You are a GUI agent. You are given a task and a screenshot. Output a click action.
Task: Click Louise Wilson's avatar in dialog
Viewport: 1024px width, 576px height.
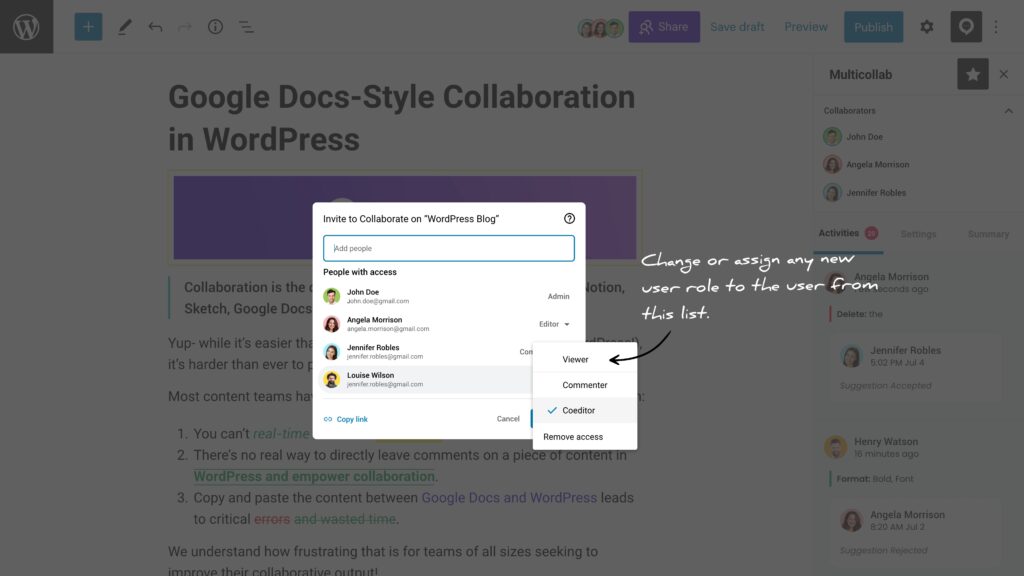(x=332, y=379)
